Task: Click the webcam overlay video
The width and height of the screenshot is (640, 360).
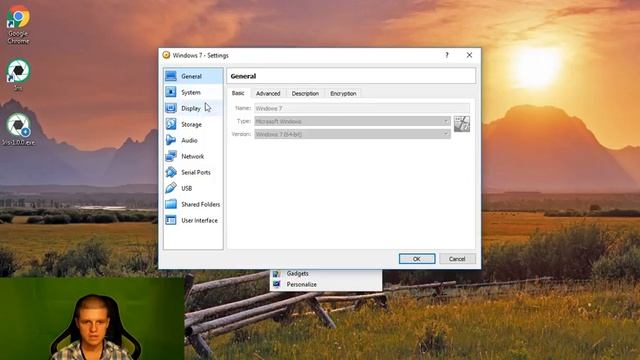Action: click(x=92, y=319)
